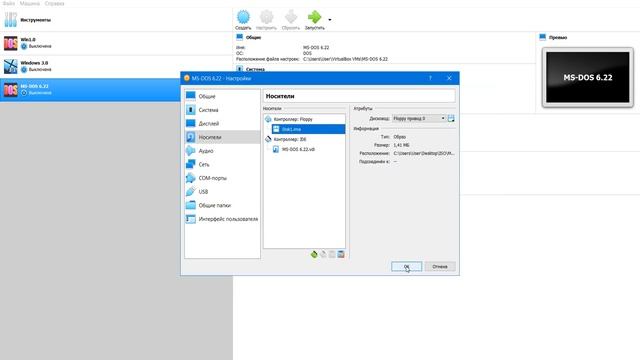Select the Win1.0 virtual machine
This screenshot has width=640, height=360.
[x=116, y=43]
